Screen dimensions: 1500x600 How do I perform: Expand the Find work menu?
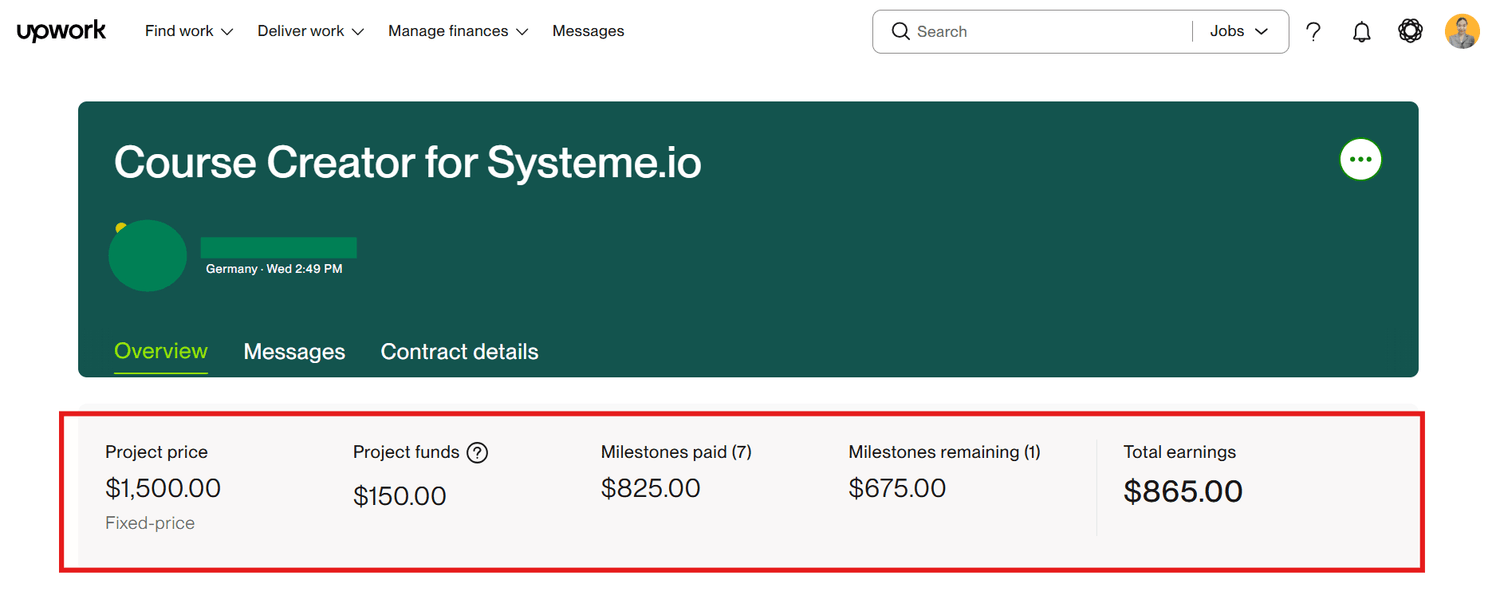[188, 31]
